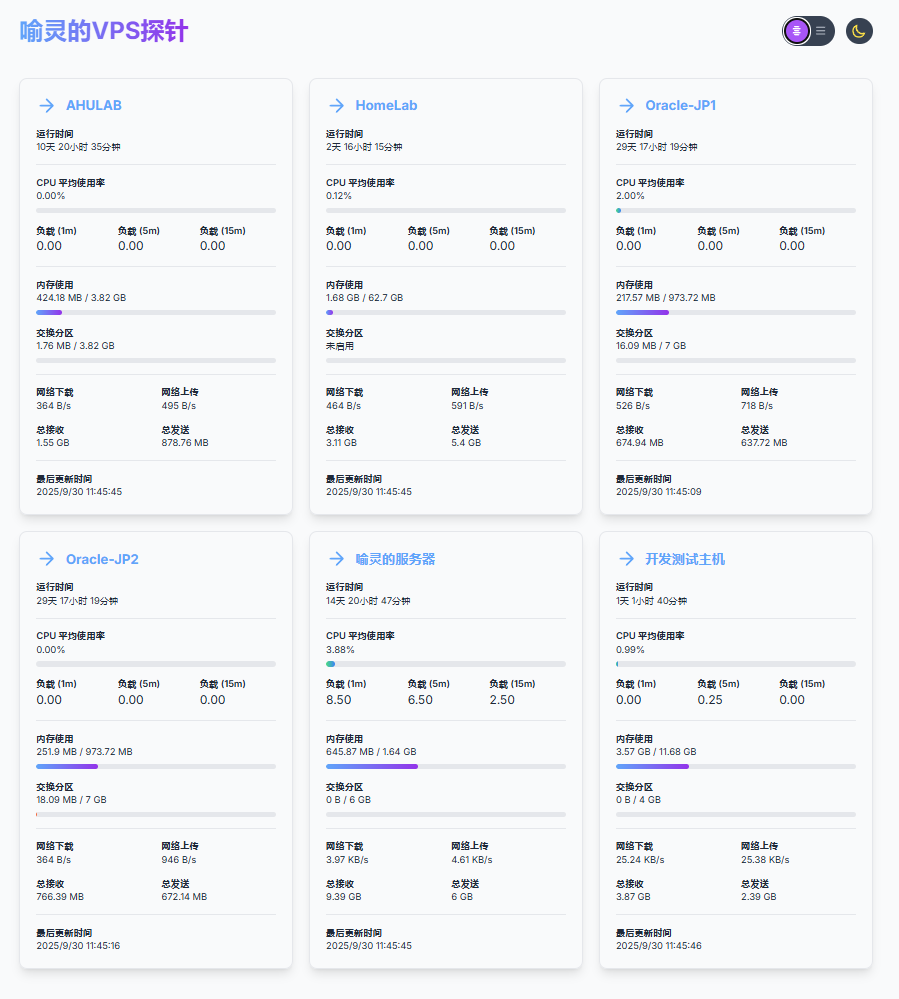Open the Oracle-JP2 server title
This screenshot has height=999, width=899.
click(x=102, y=559)
